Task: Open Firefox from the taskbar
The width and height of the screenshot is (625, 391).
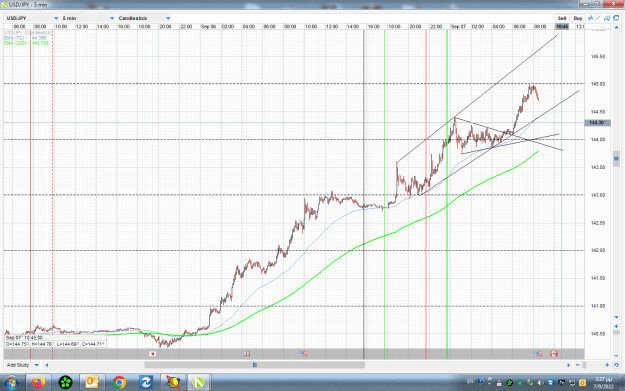Action: point(39,383)
